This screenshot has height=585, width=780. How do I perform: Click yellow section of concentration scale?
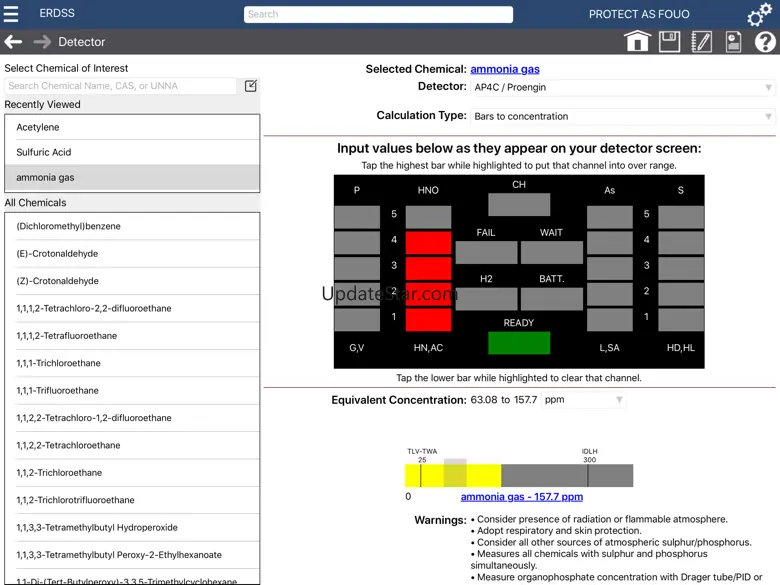[x=453, y=476]
